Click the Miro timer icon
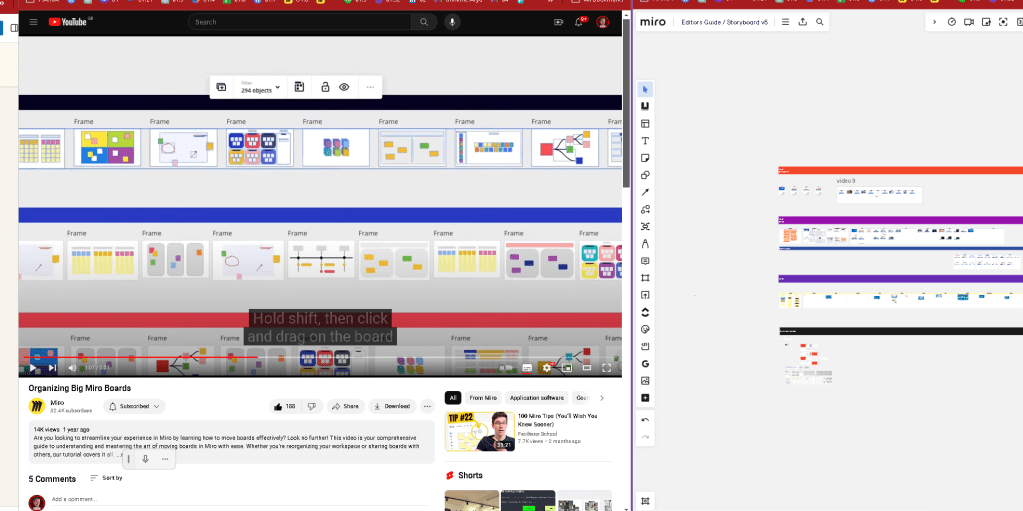This screenshot has width=1023, height=511. [x=952, y=22]
